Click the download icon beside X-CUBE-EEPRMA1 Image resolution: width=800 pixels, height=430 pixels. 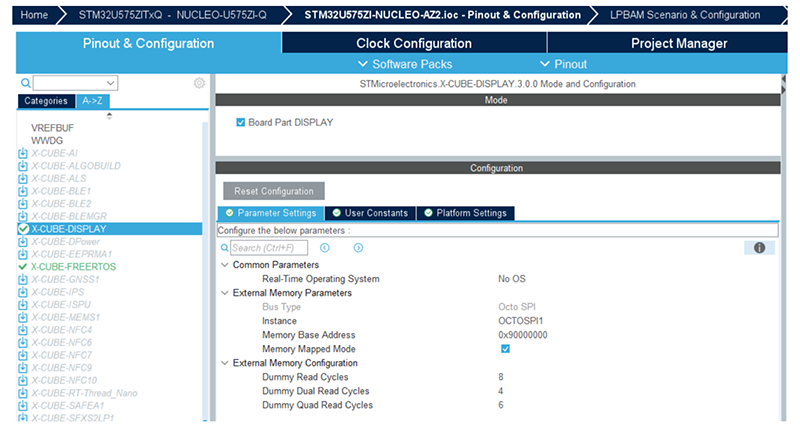tap(22, 254)
